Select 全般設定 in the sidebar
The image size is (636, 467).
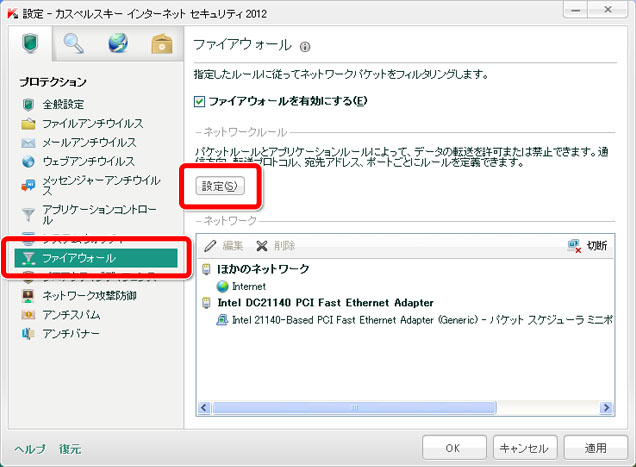click(x=63, y=105)
